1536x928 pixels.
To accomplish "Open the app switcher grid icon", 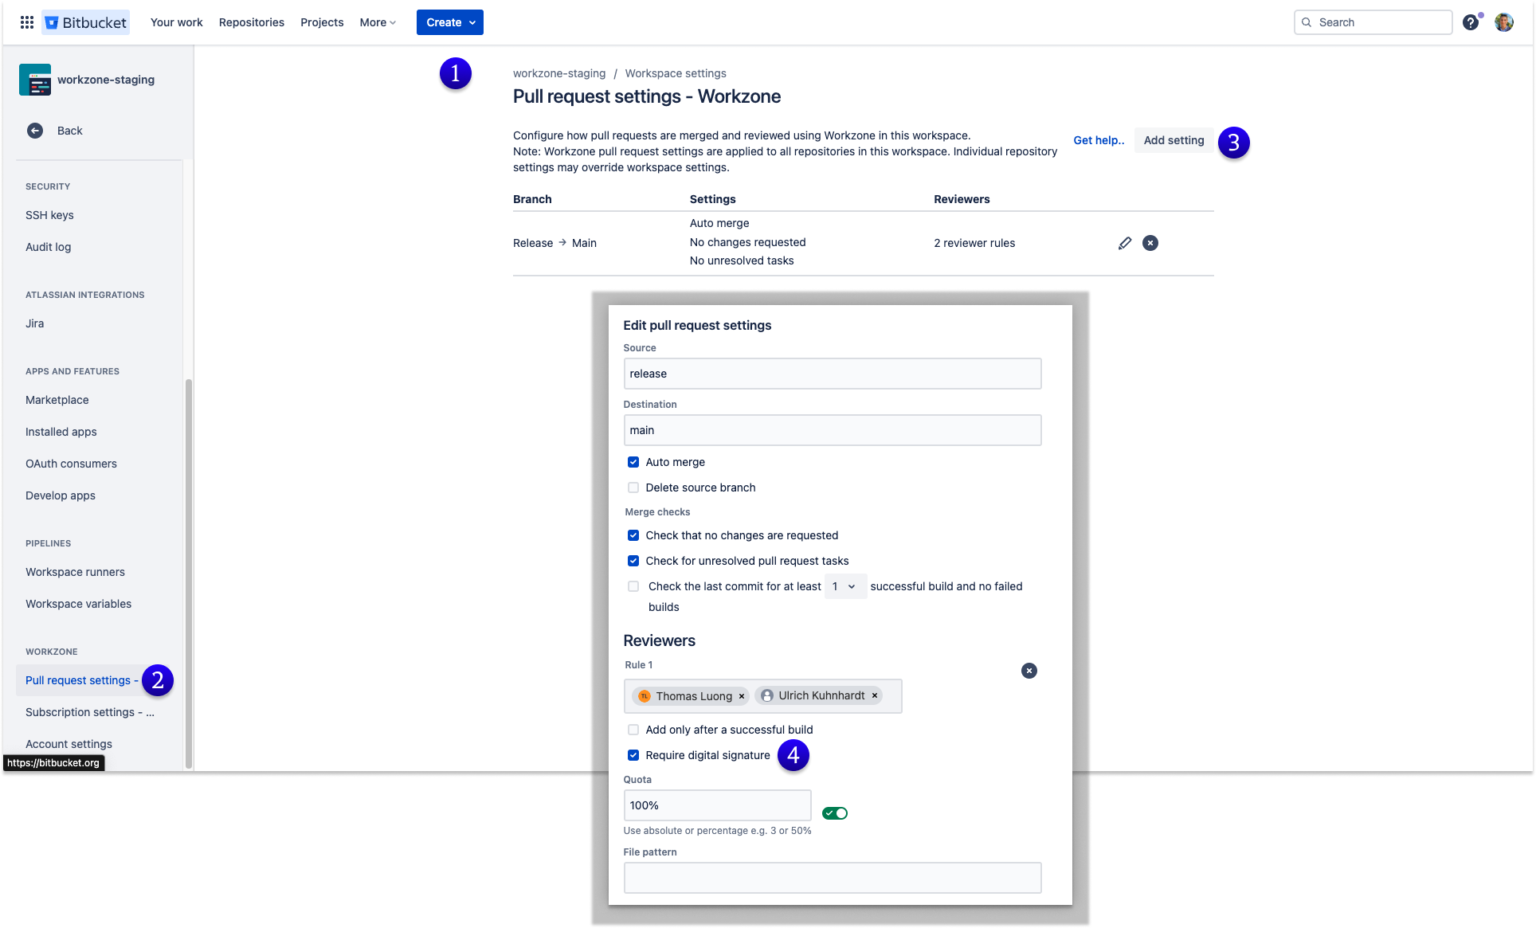I will (x=27, y=22).
